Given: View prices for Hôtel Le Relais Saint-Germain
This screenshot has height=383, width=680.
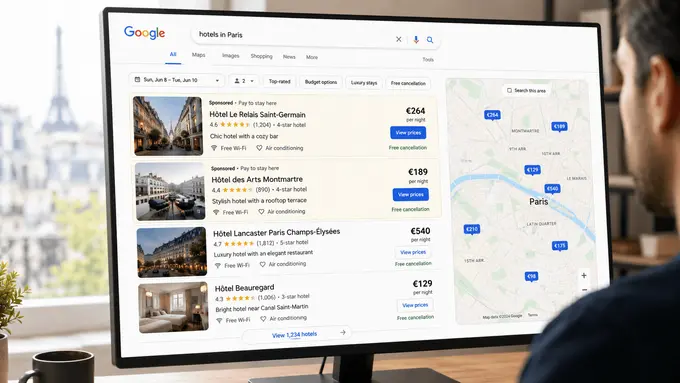Looking at the screenshot, I should pyautogui.click(x=408, y=133).
